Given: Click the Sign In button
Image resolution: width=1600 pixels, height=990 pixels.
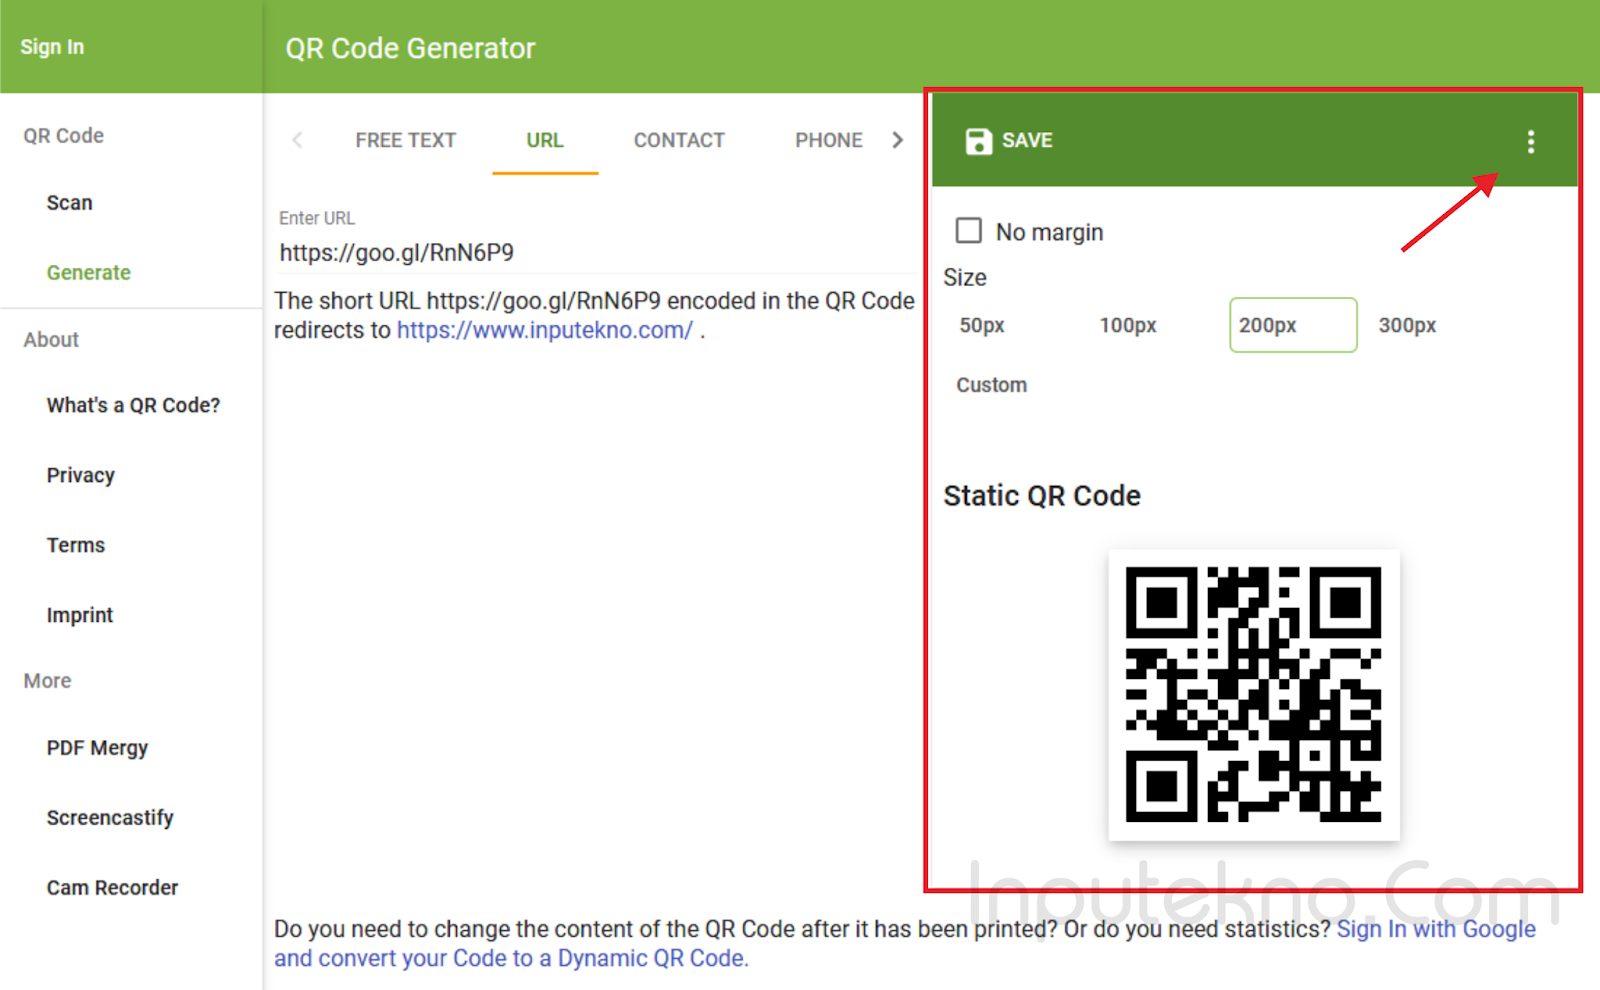Looking at the screenshot, I should [52, 47].
